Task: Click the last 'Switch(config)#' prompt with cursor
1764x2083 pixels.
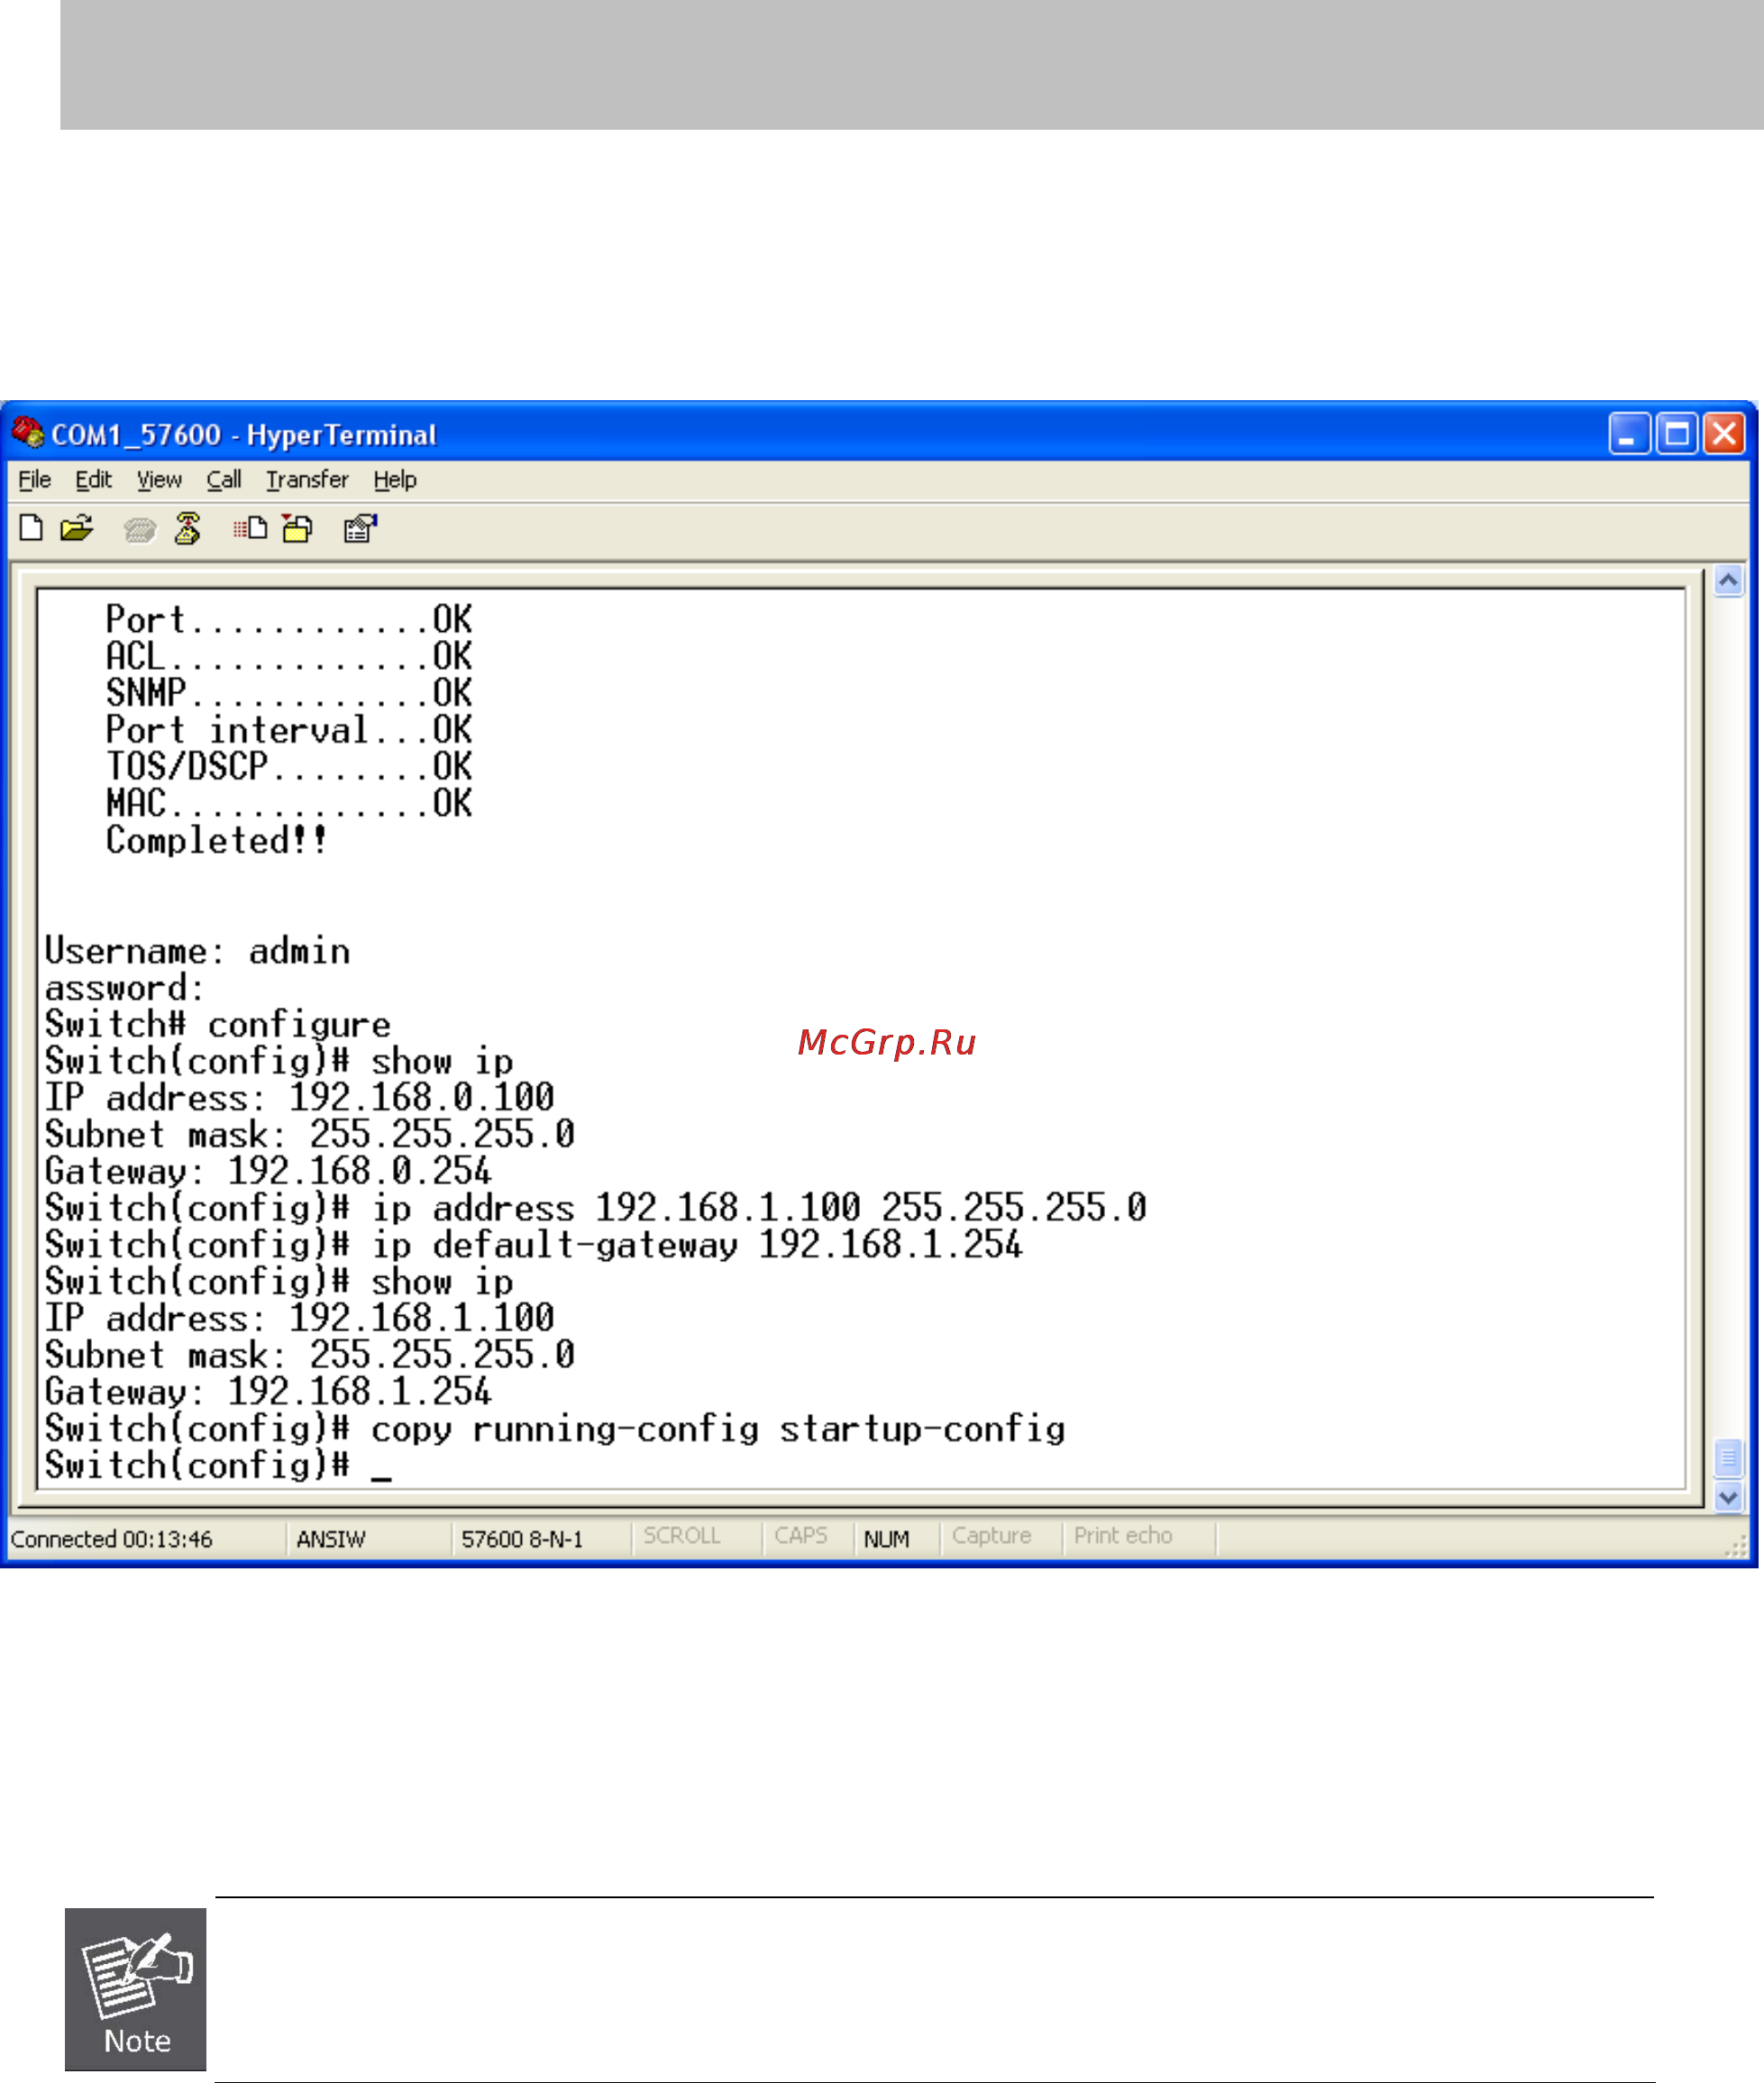Action: click(x=218, y=1466)
